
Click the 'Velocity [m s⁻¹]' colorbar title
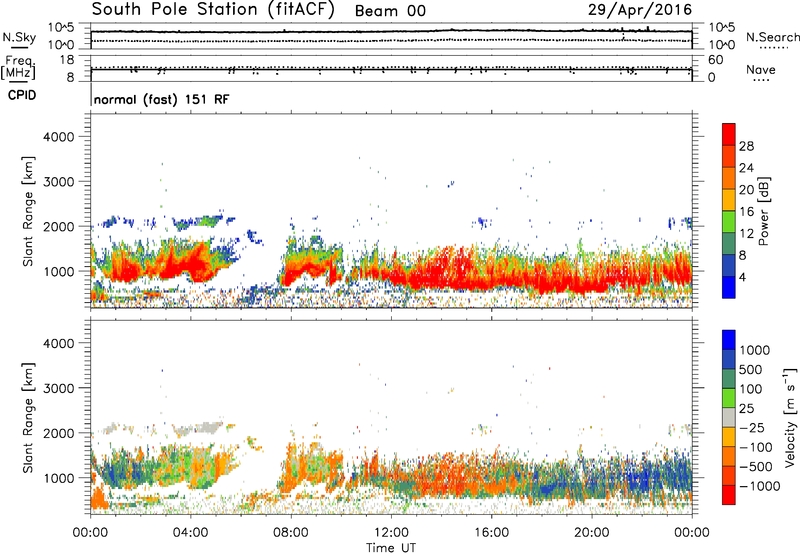(790, 417)
